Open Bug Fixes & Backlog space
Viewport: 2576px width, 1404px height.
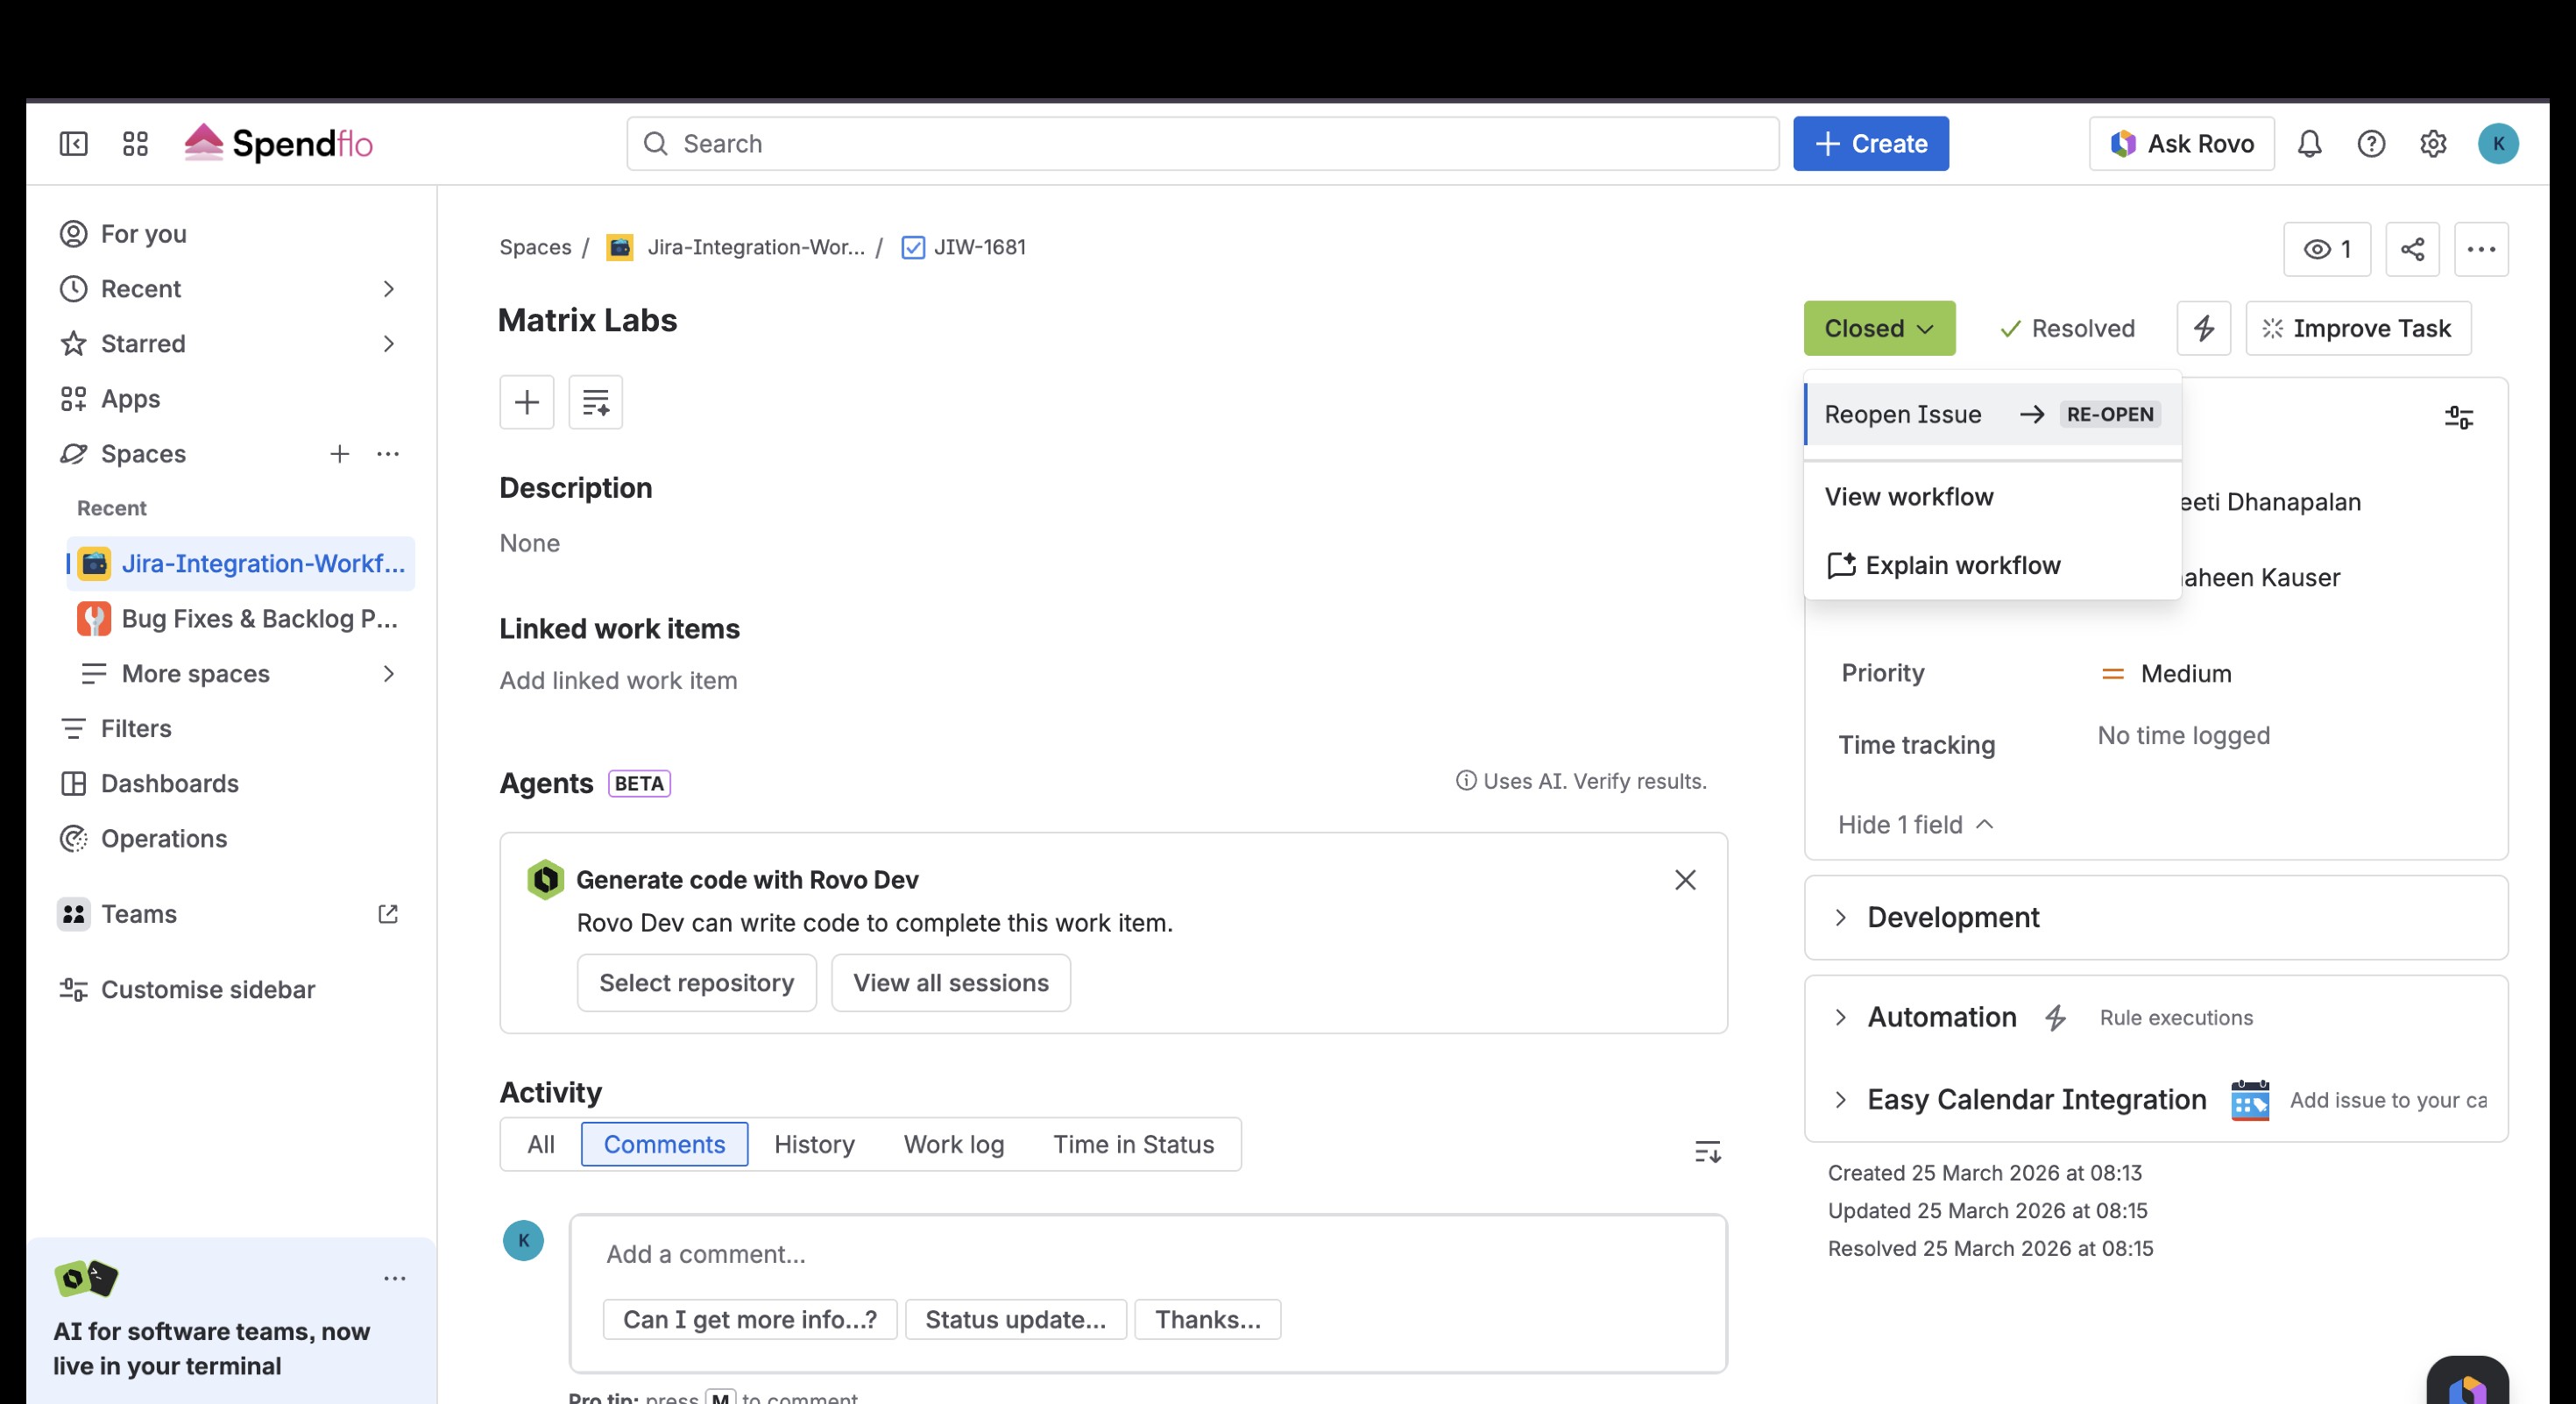click(x=240, y=619)
